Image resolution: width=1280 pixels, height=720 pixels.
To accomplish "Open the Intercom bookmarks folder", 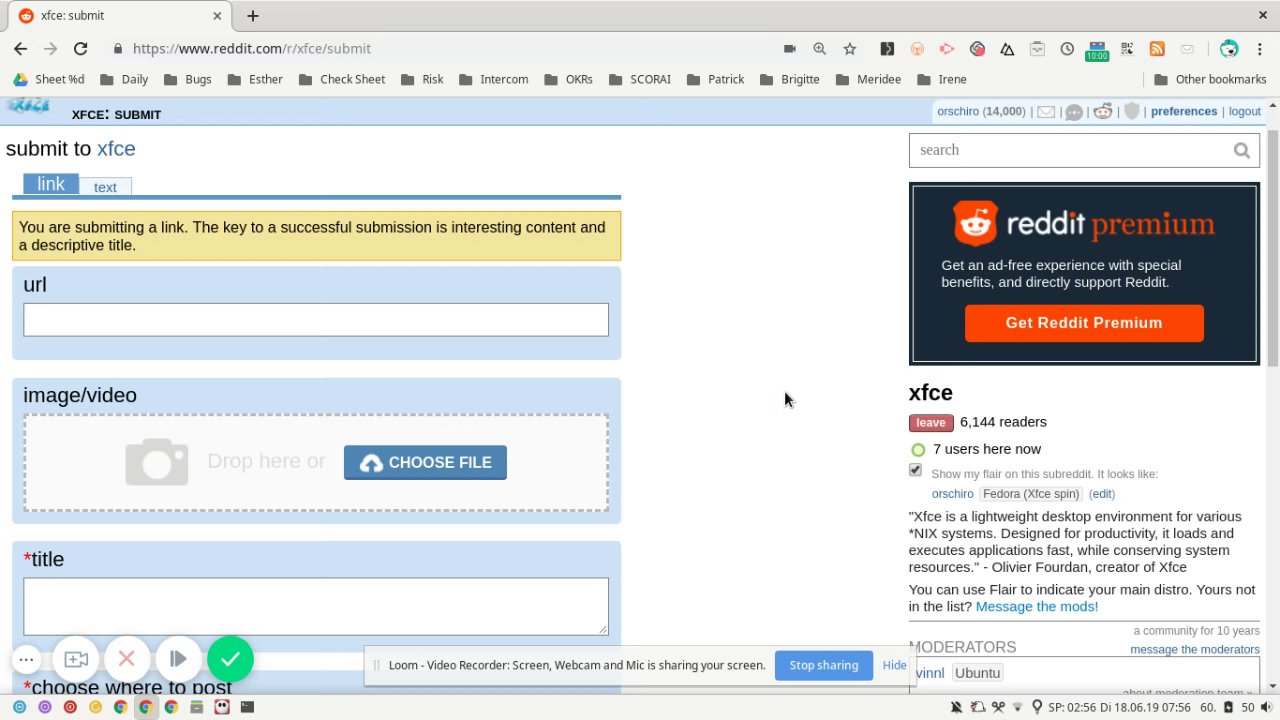I will tap(494, 79).
